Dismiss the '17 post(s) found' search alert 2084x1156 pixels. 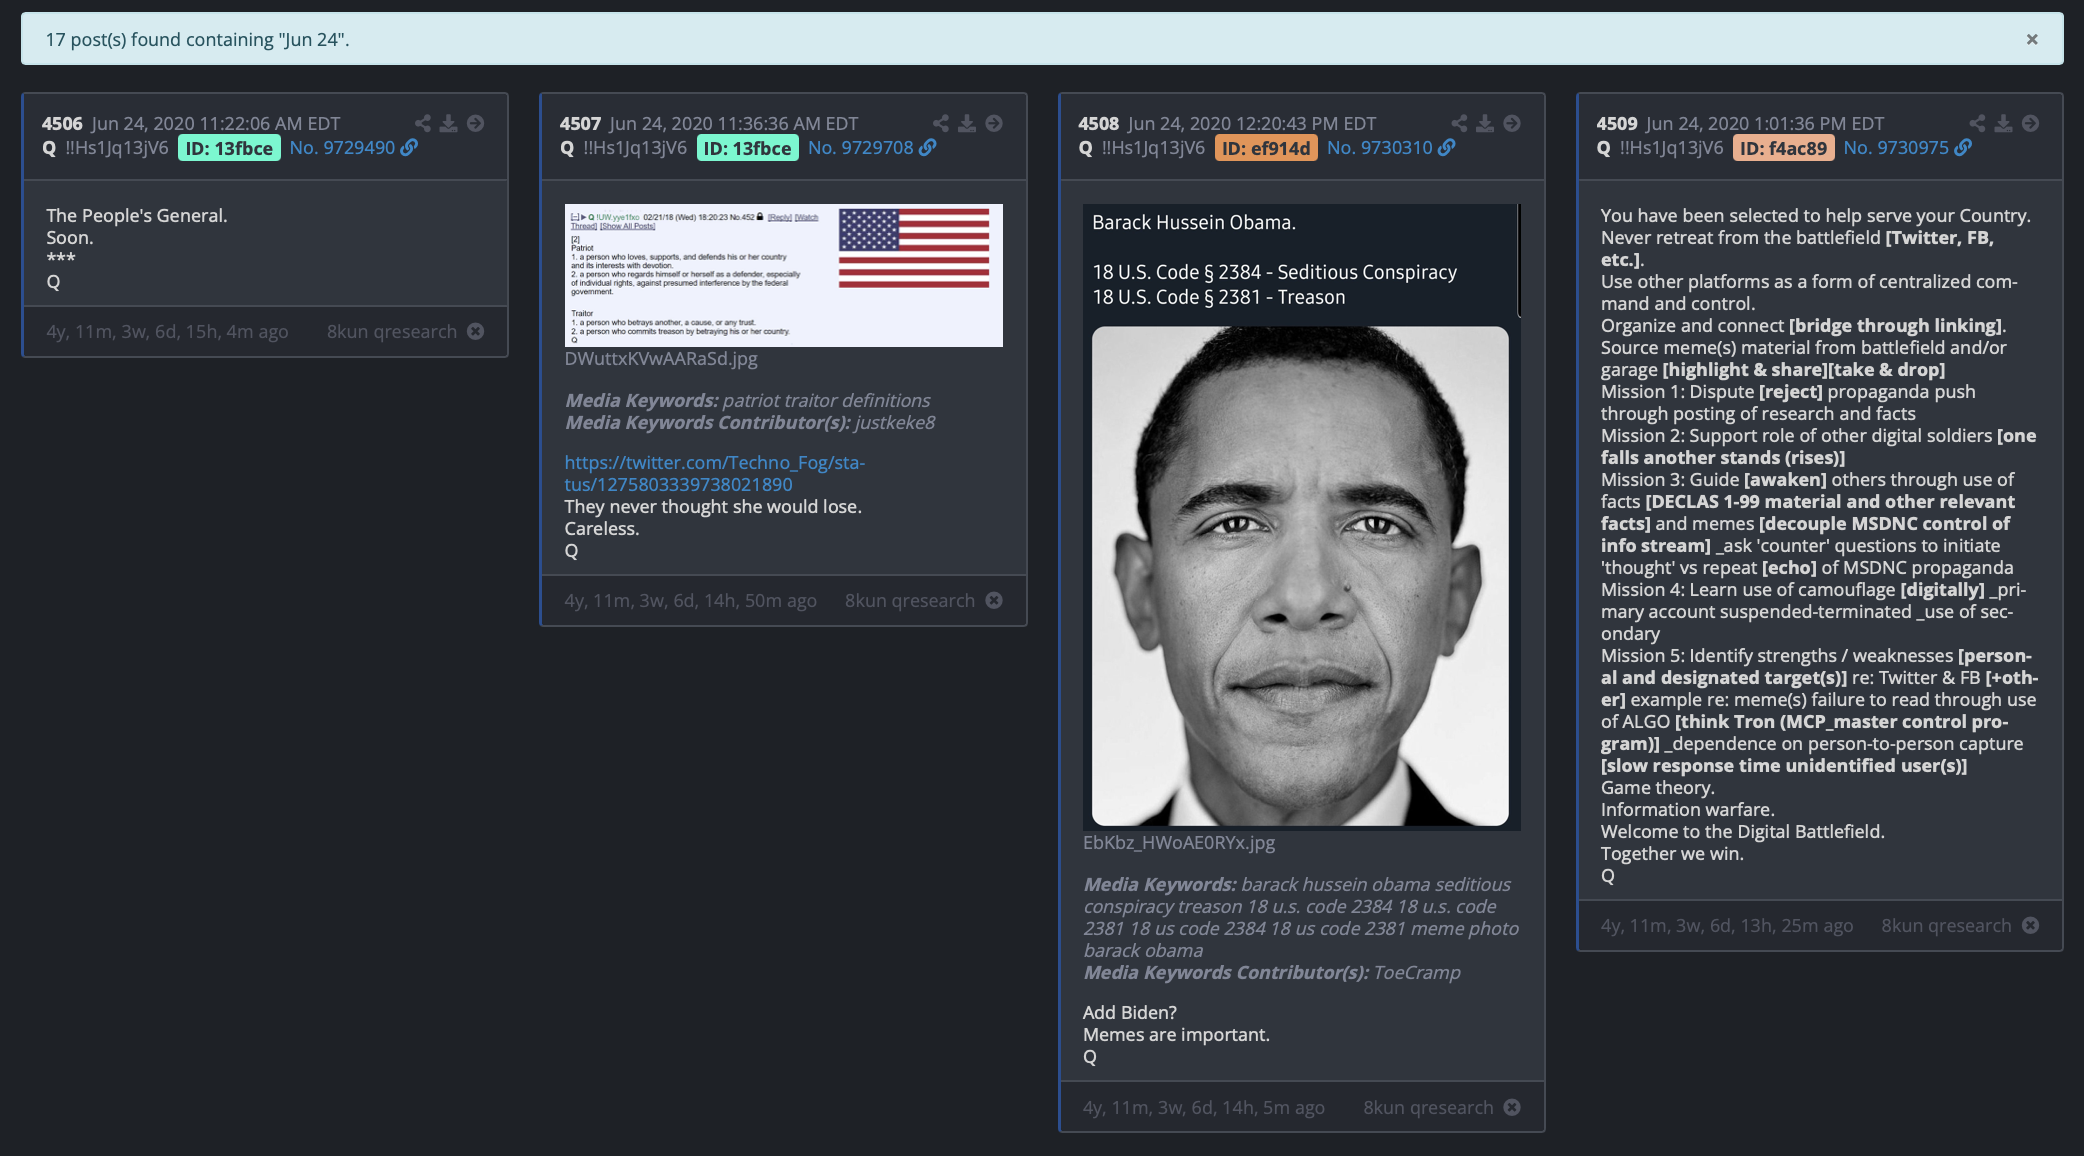tap(2031, 39)
